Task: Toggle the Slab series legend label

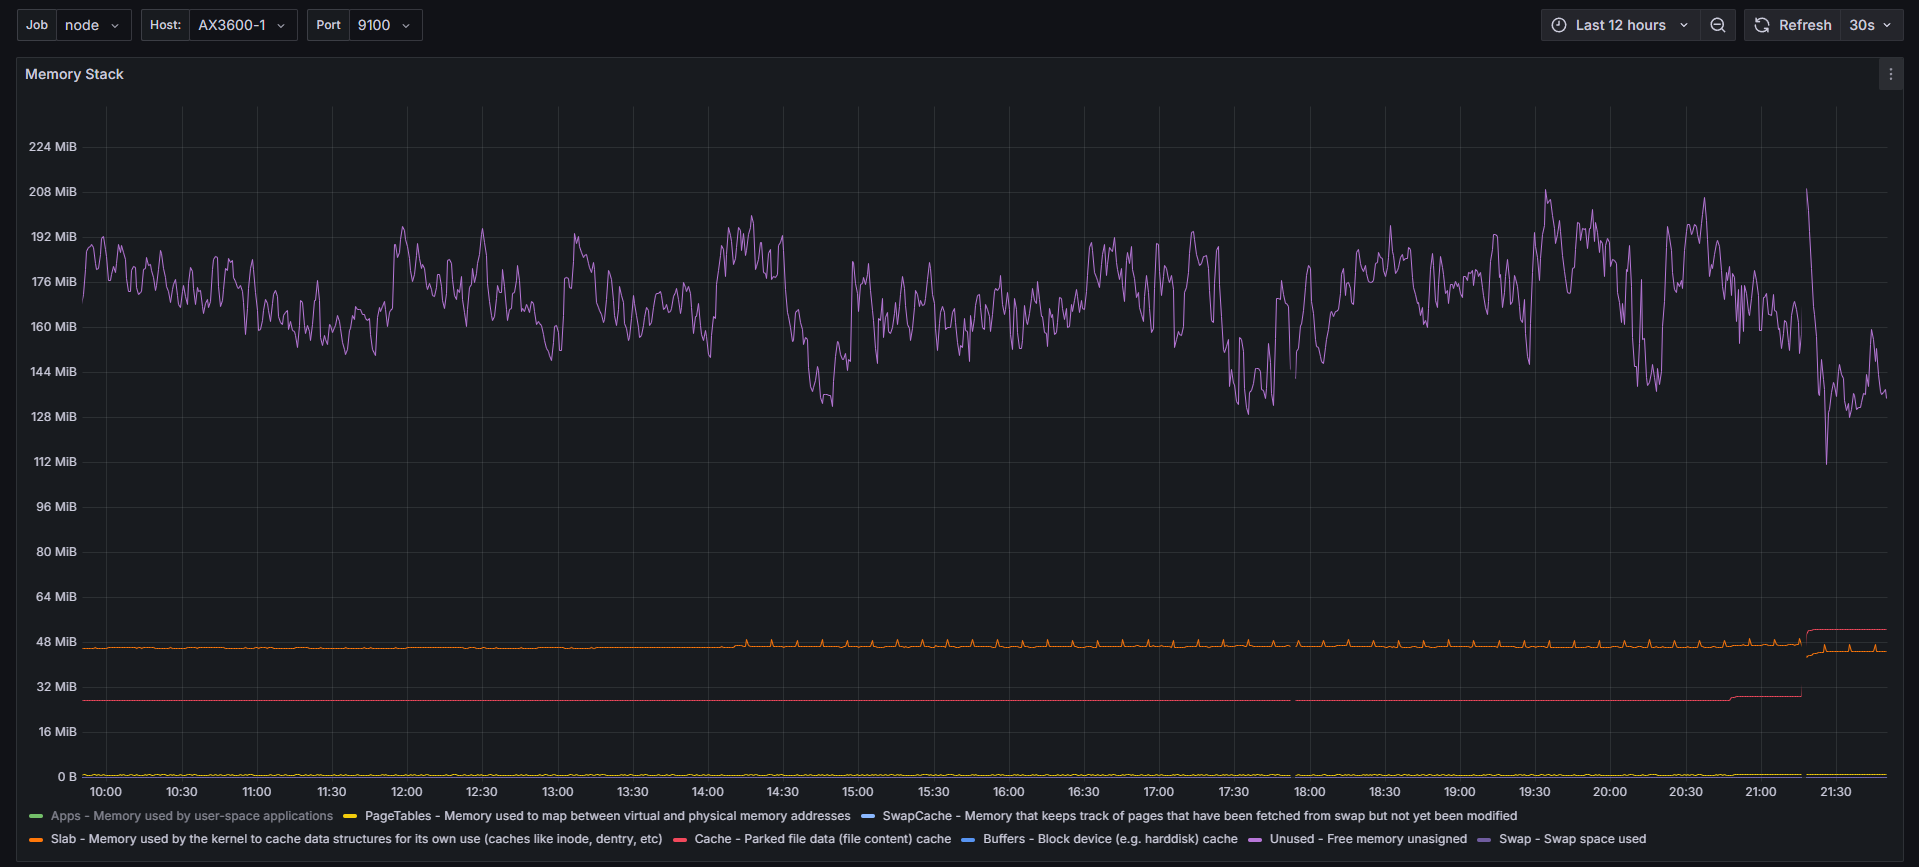Action: coord(356,839)
